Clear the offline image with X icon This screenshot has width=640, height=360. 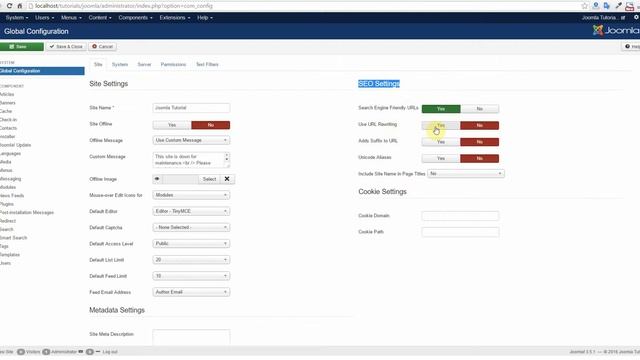click(227, 179)
